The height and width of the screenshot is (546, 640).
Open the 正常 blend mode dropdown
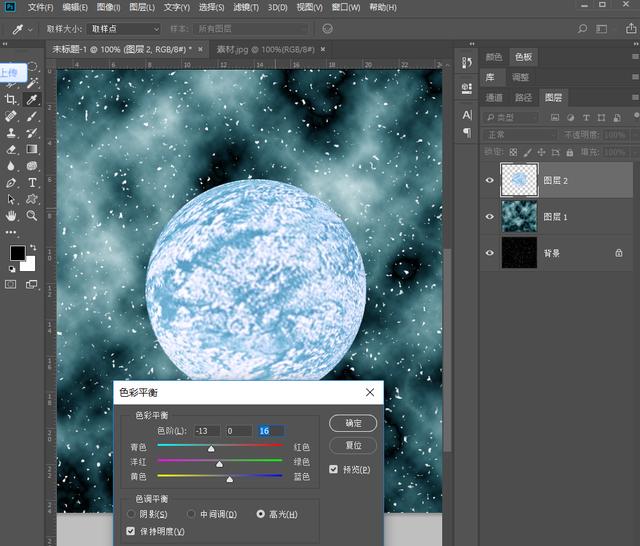click(x=520, y=134)
